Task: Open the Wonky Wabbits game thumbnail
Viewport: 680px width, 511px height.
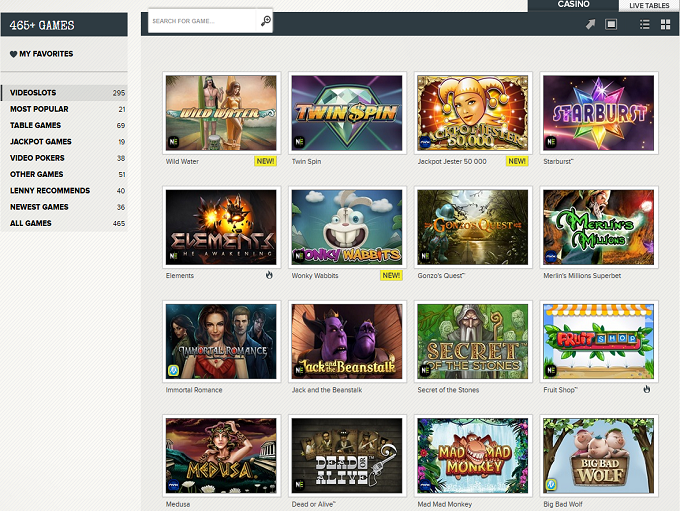Action: coord(347,227)
